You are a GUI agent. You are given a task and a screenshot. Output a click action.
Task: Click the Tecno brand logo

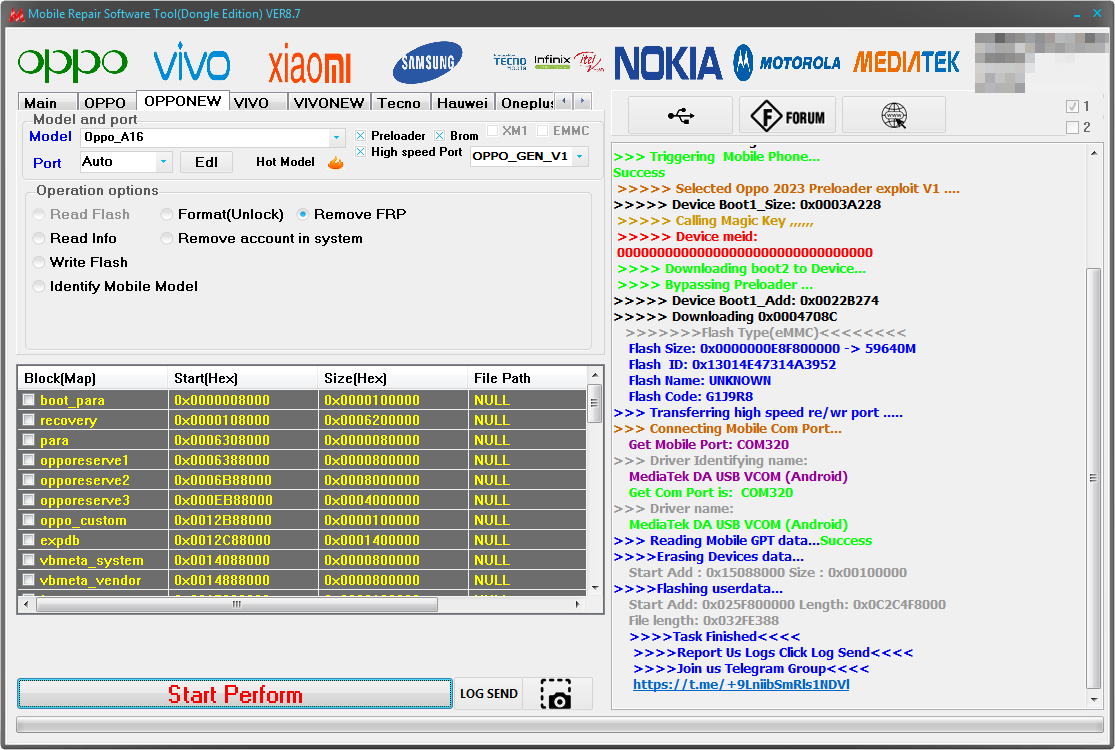pyautogui.click(x=510, y=62)
